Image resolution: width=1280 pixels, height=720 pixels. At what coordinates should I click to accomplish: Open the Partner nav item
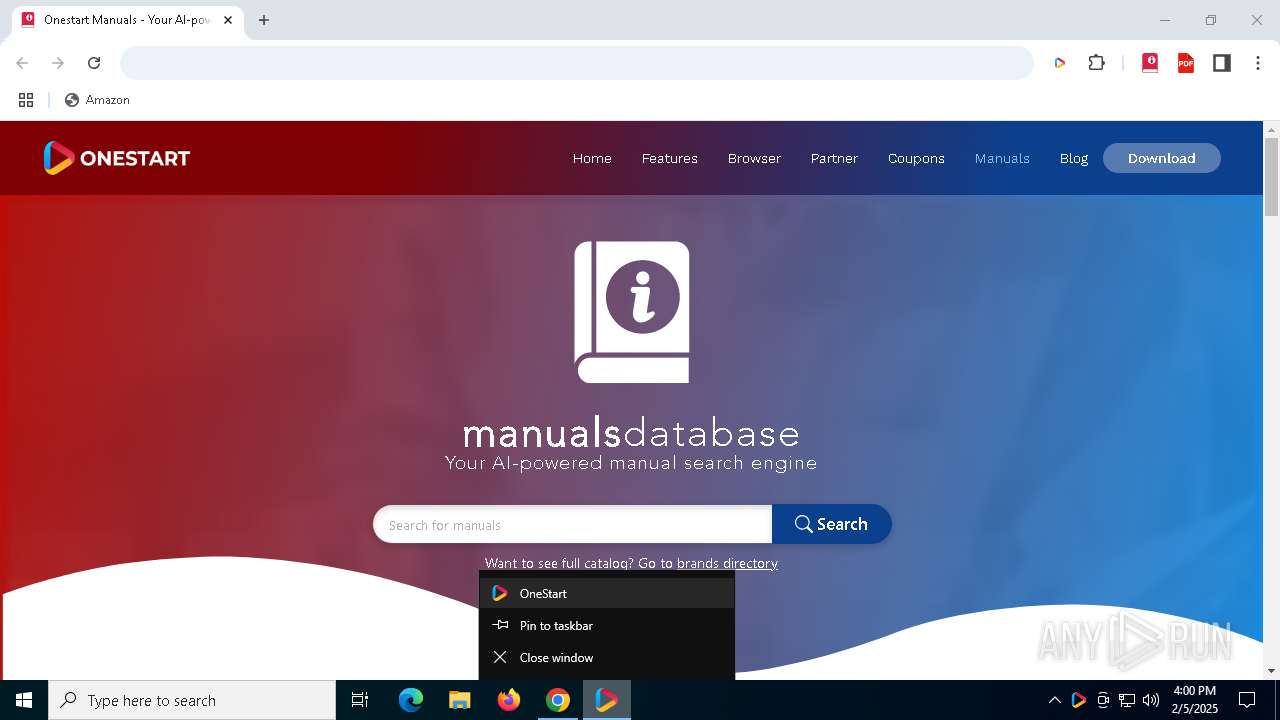tap(834, 158)
